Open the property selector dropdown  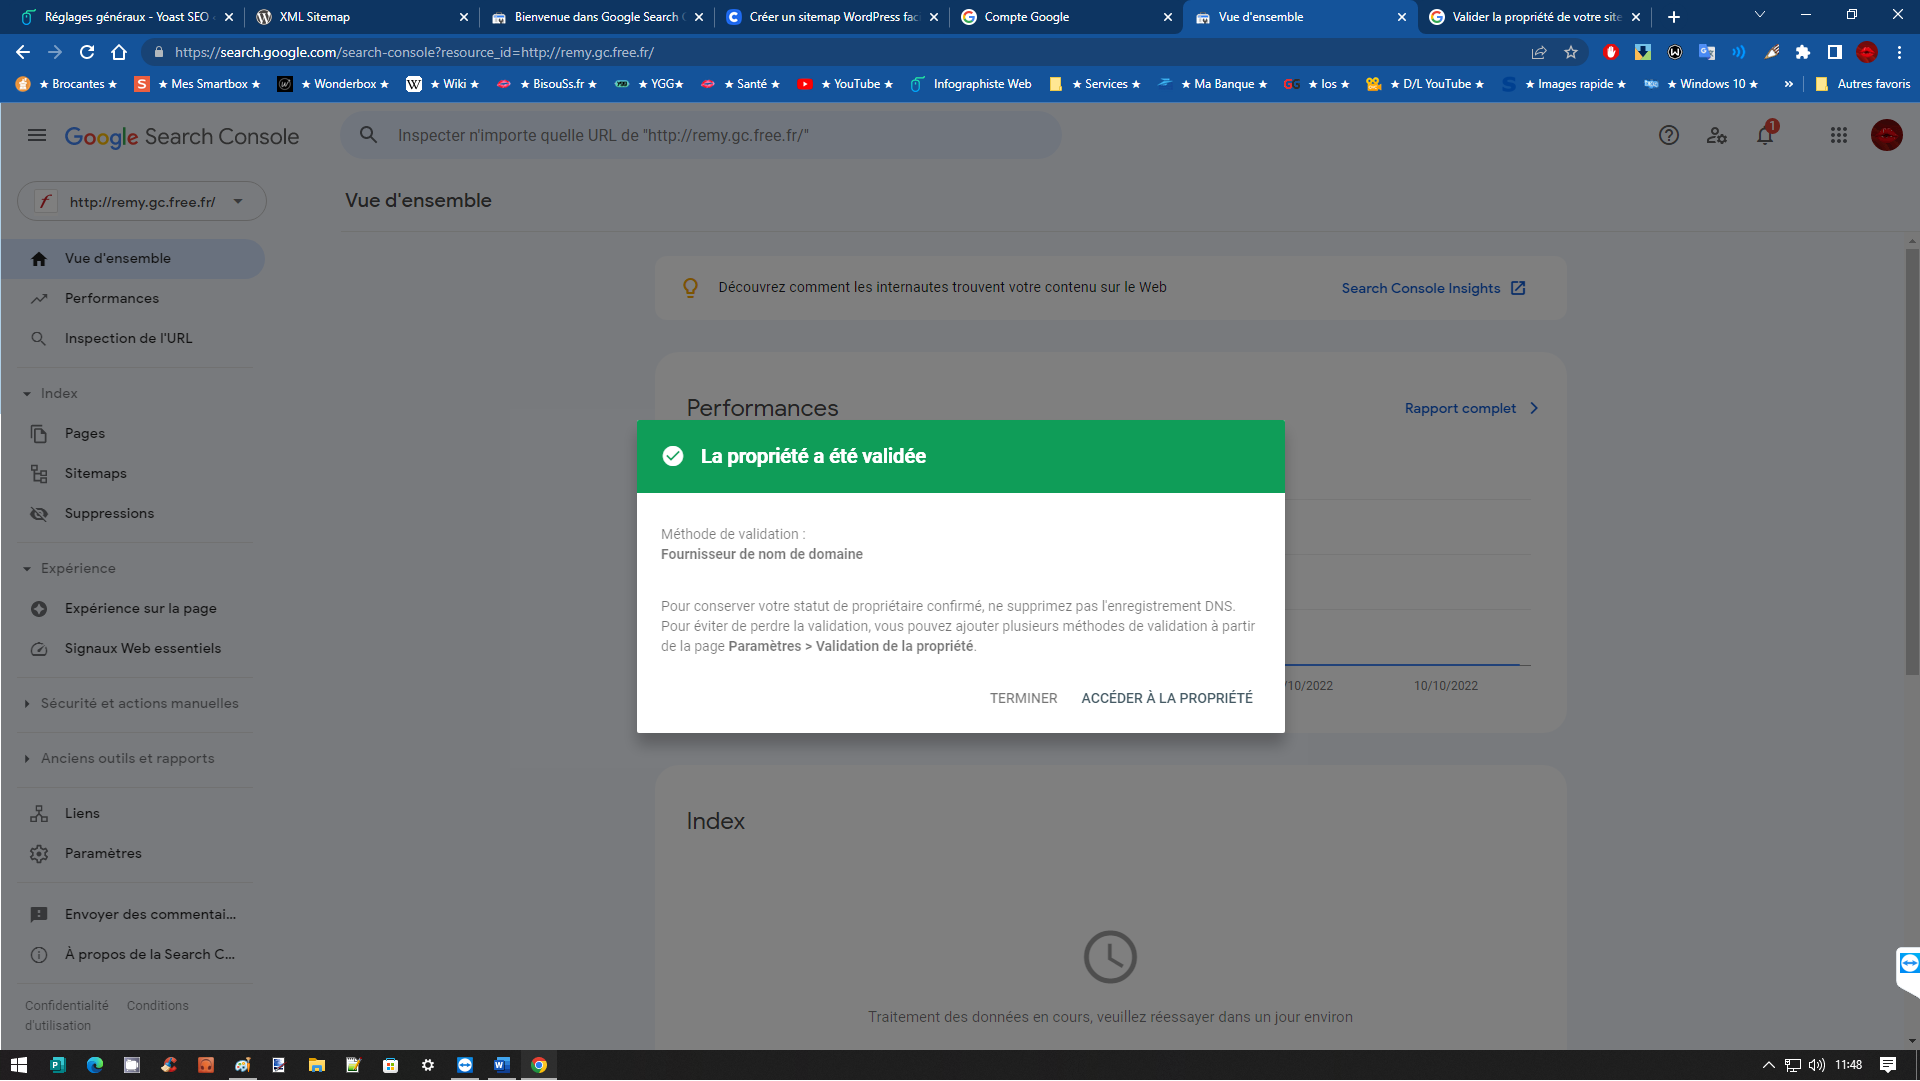142,202
